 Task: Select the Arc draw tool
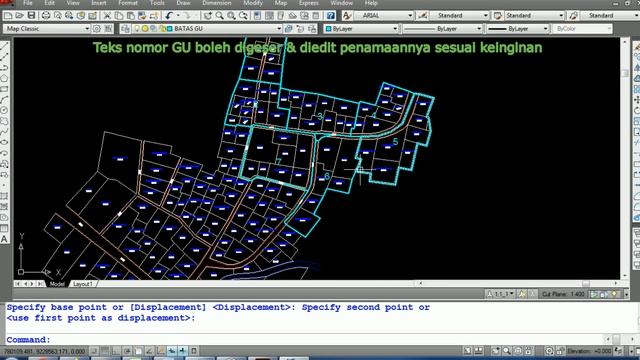[x=4, y=100]
